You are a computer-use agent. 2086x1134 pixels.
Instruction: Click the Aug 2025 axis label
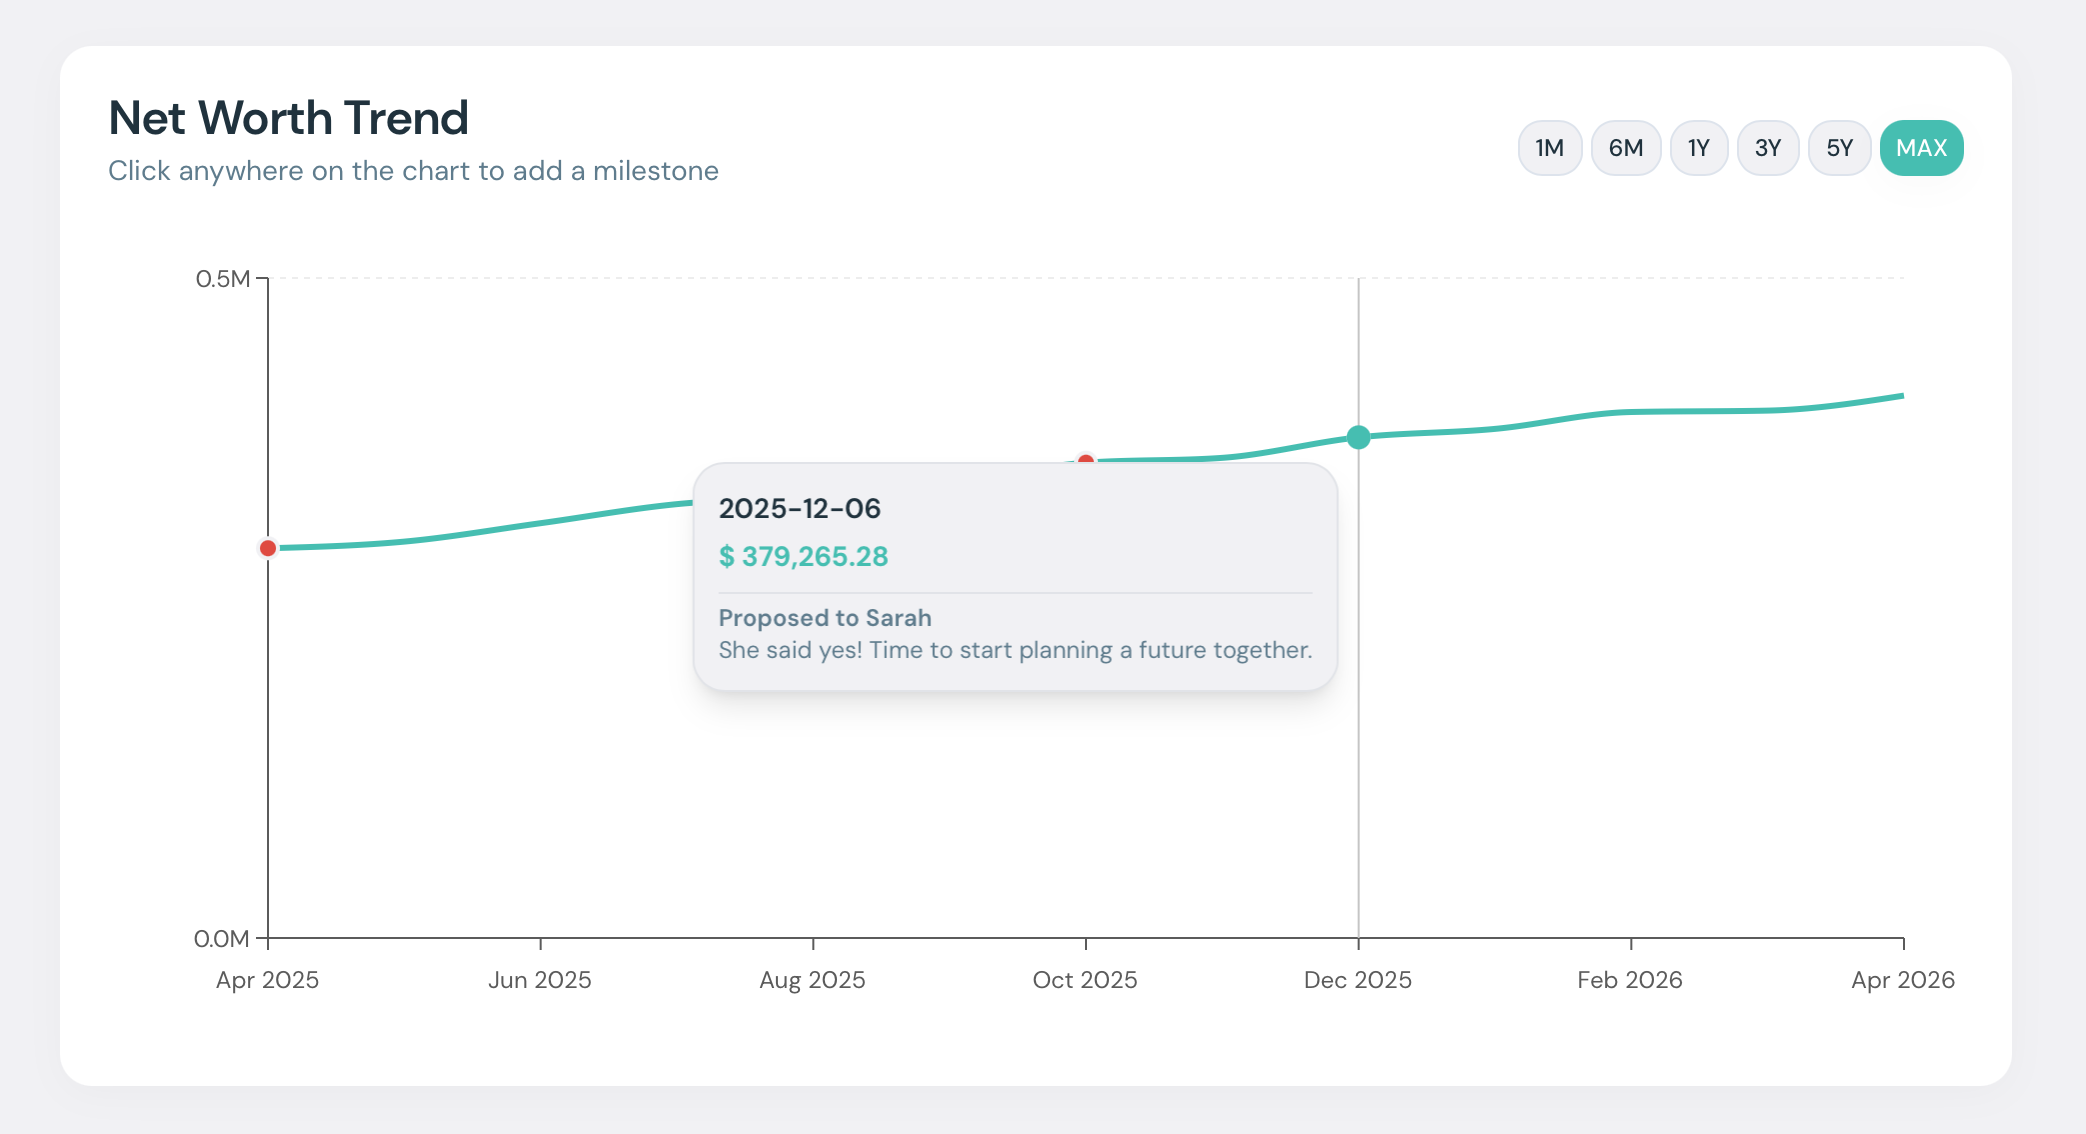click(812, 980)
